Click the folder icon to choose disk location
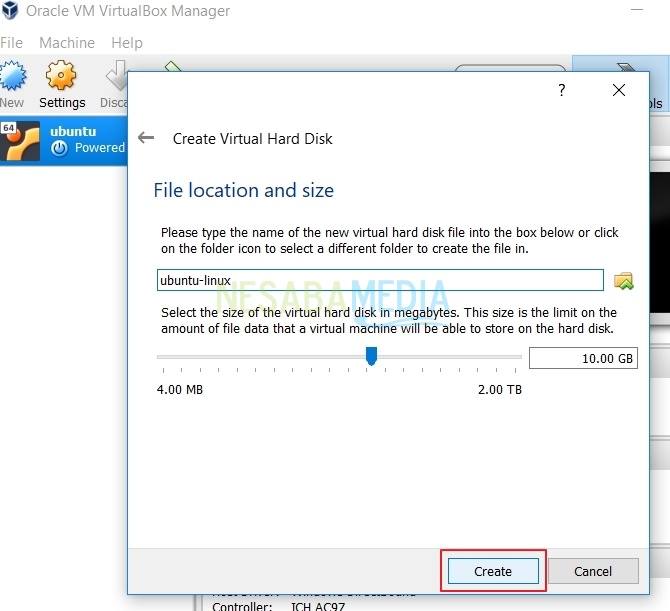 [x=623, y=281]
